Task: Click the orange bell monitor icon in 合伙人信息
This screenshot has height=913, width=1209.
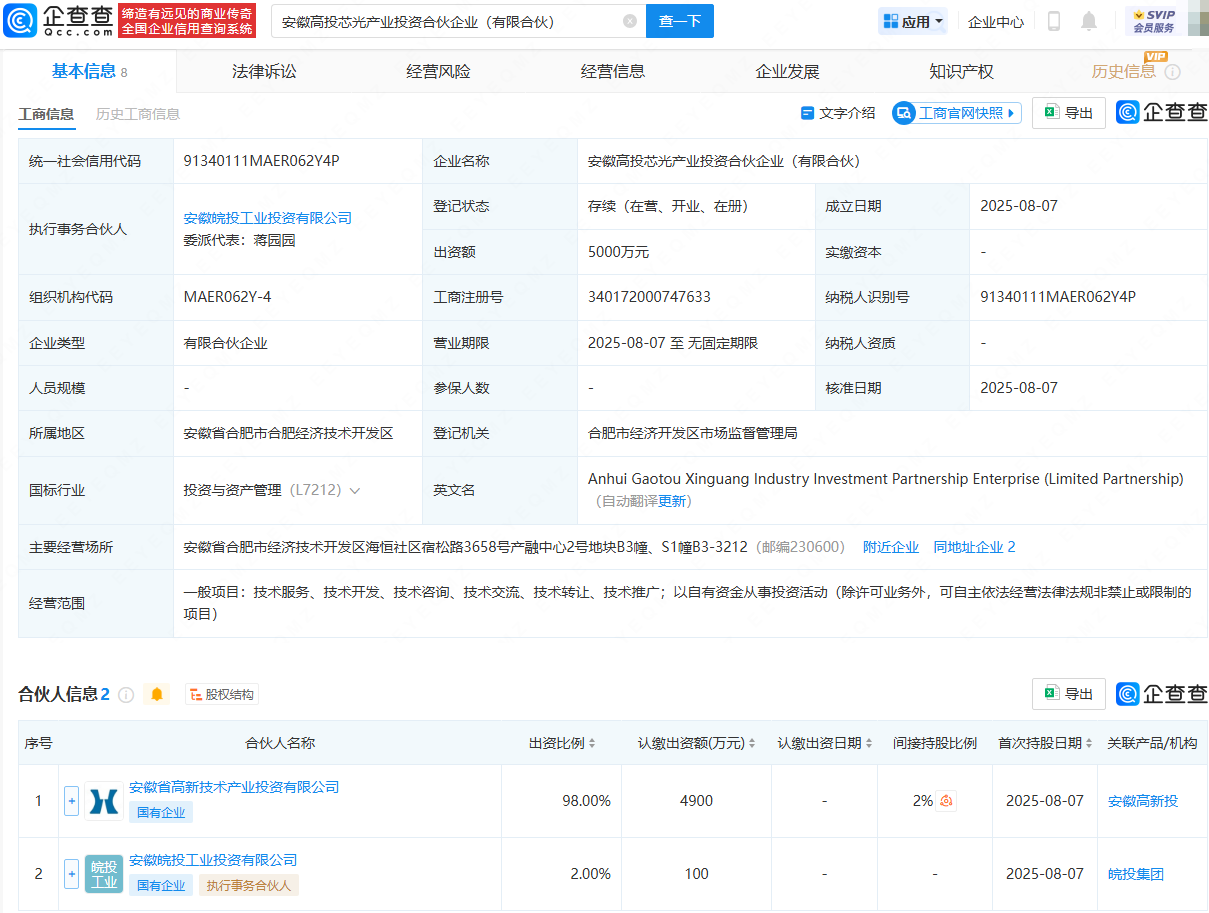Action: [x=156, y=694]
